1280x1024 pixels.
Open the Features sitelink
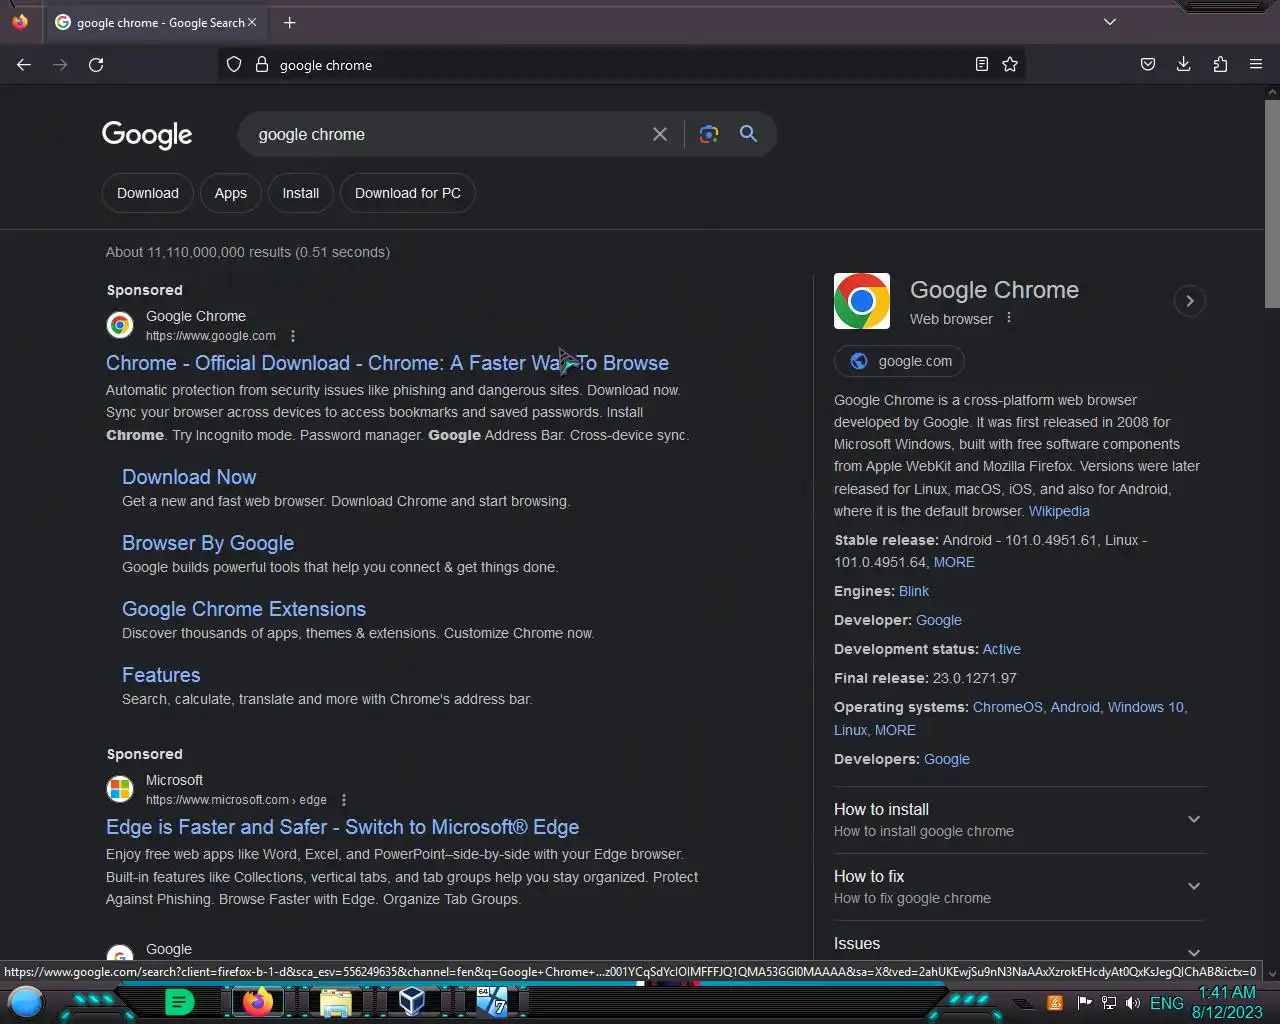coord(161,675)
